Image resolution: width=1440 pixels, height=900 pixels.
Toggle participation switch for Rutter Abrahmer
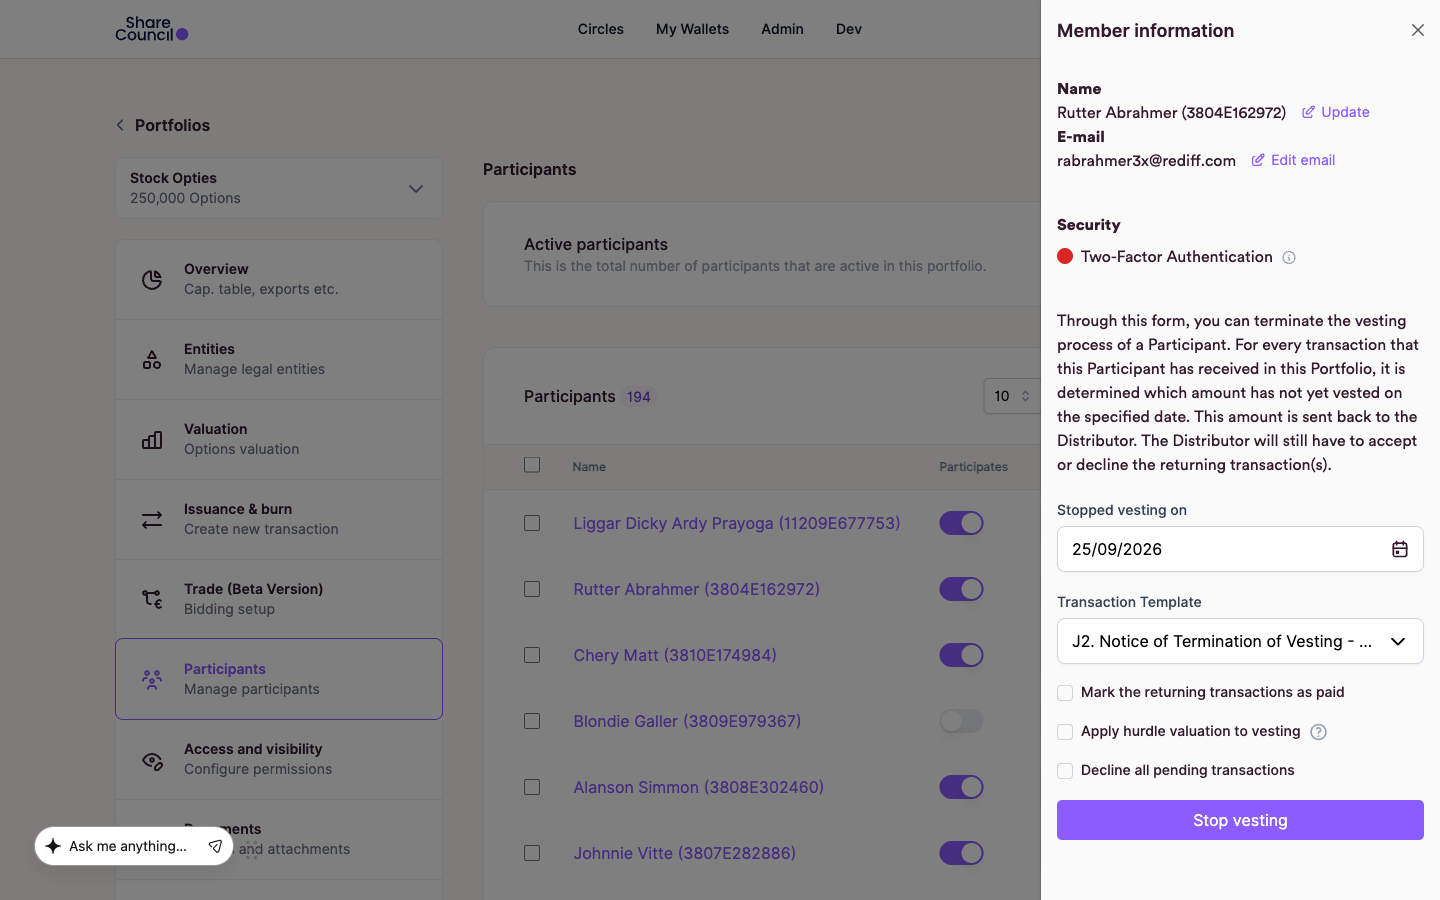click(x=961, y=589)
